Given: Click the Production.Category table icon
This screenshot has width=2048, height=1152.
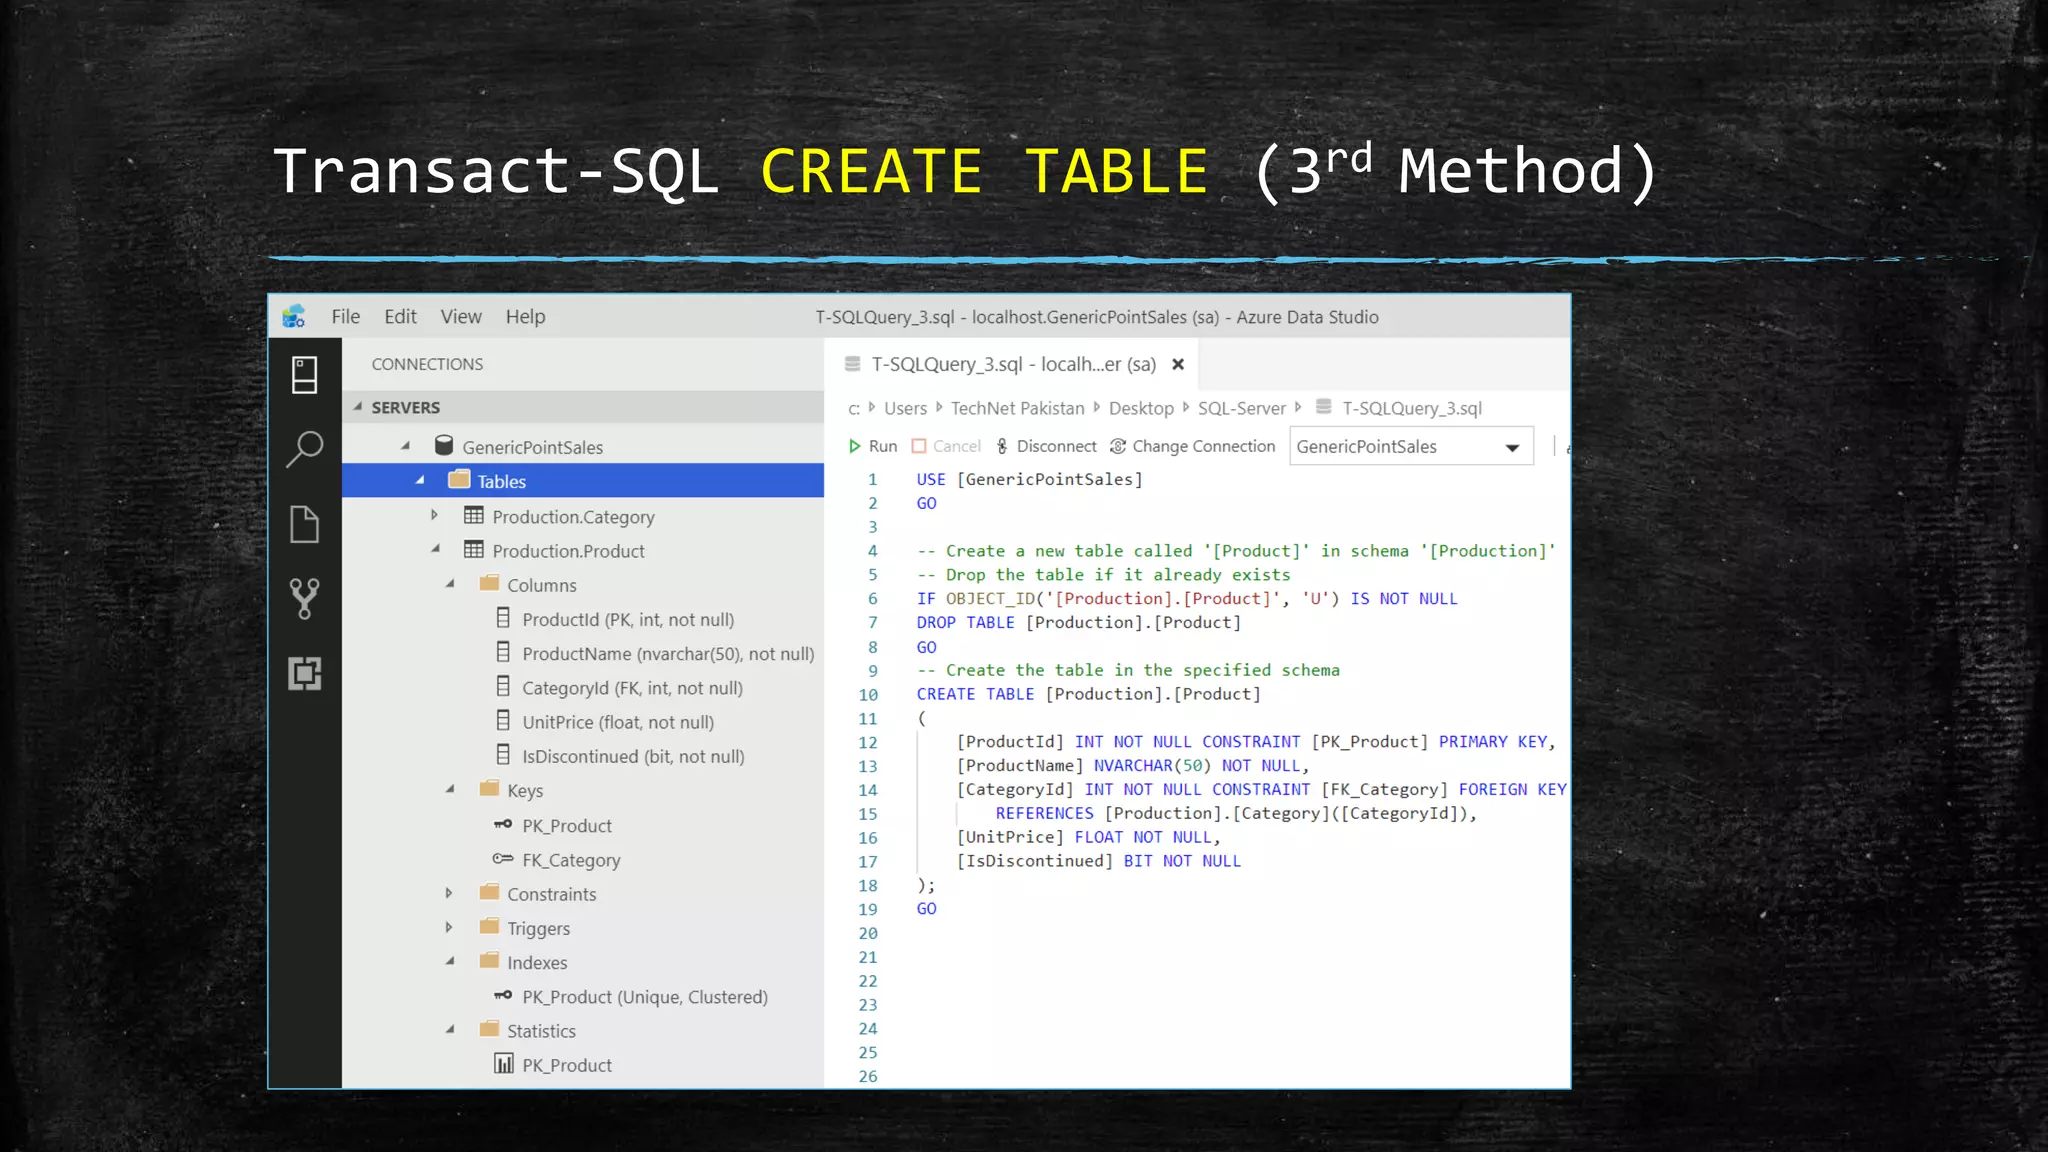Looking at the screenshot, I should point(474,516).
